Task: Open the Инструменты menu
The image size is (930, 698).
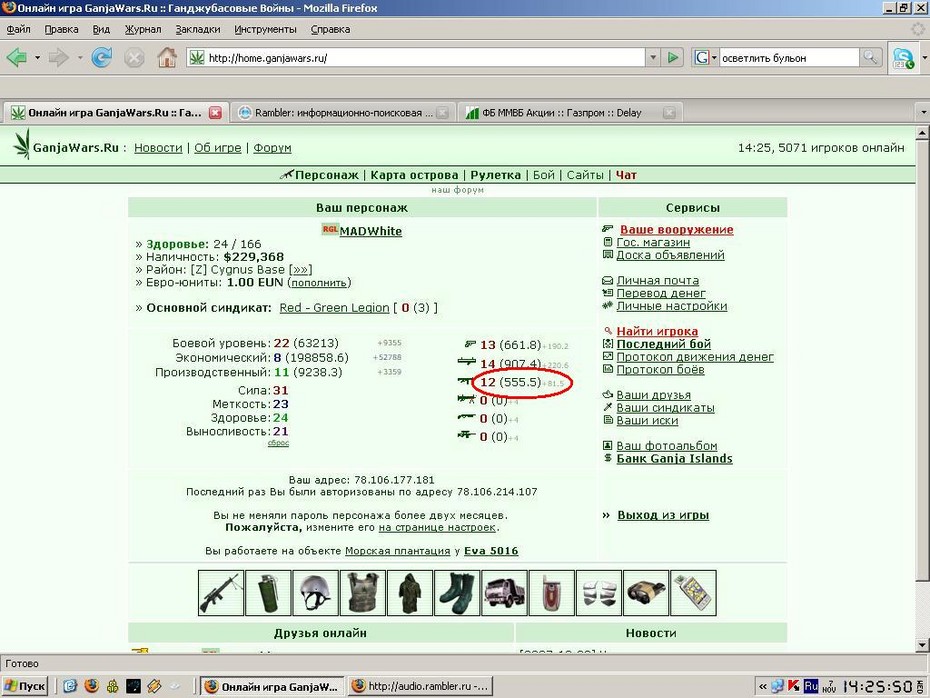Action: 265,29
